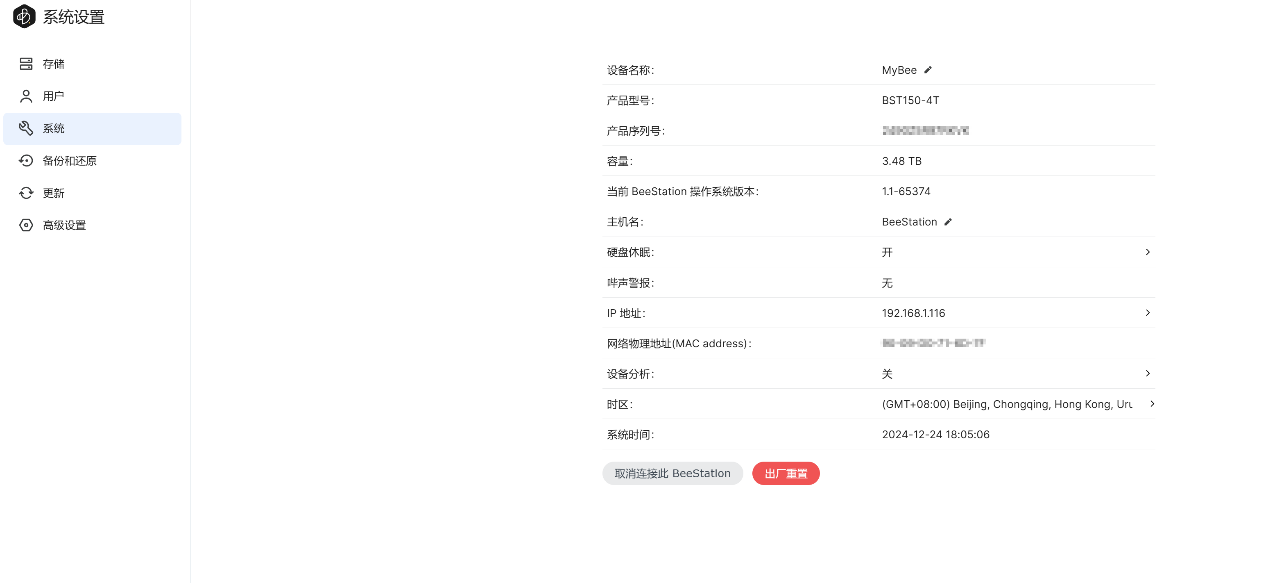
Task: Select the 高级设置 menu entry
Action: pos(64,225)
